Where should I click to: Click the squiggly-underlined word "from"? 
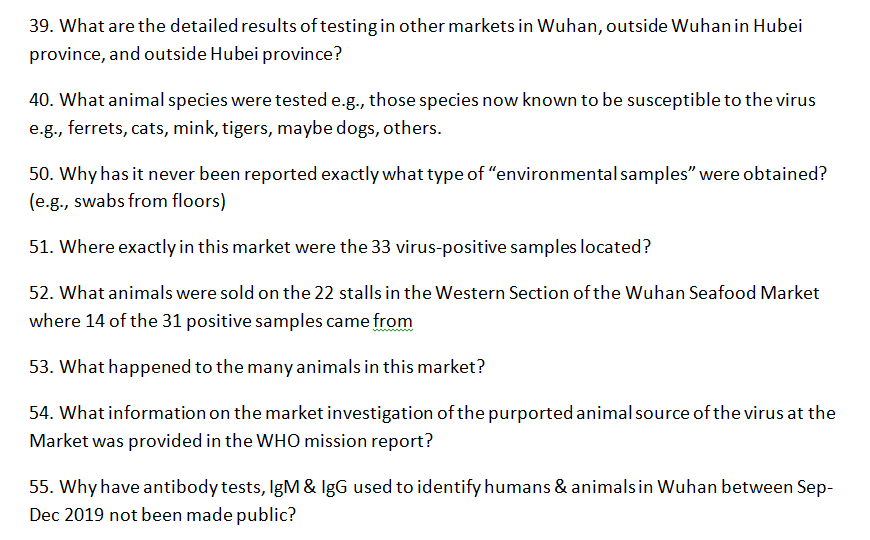(x=393, y=321)
